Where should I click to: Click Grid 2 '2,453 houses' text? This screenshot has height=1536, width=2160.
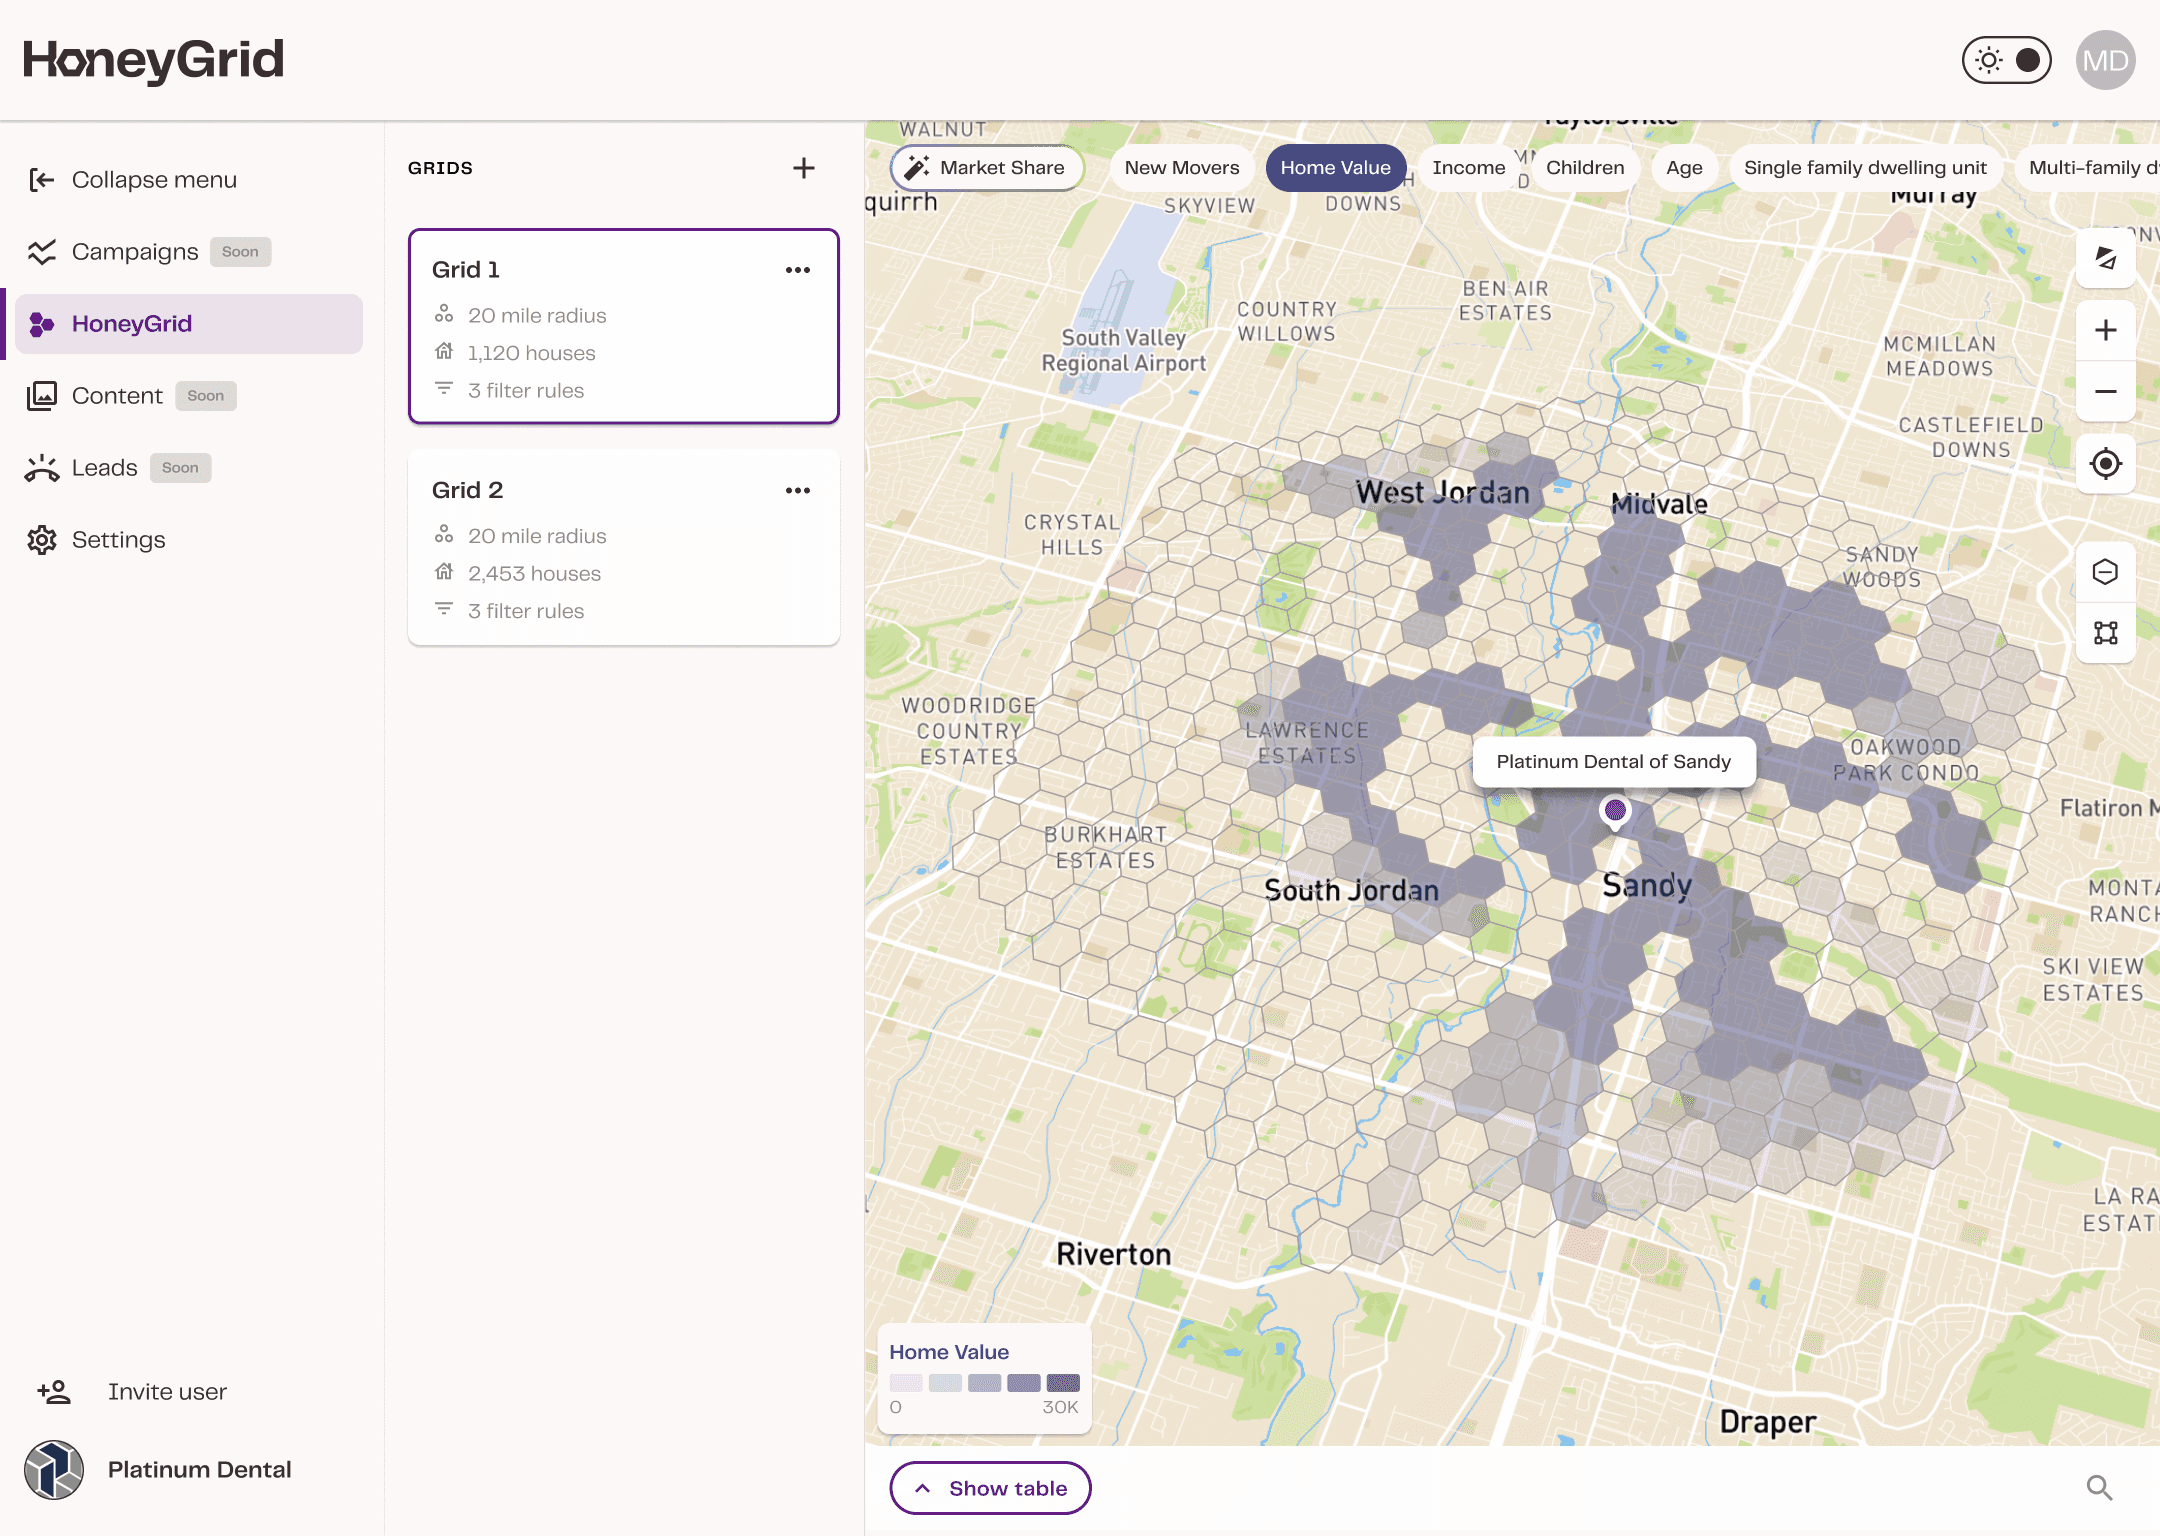point(535,574)
